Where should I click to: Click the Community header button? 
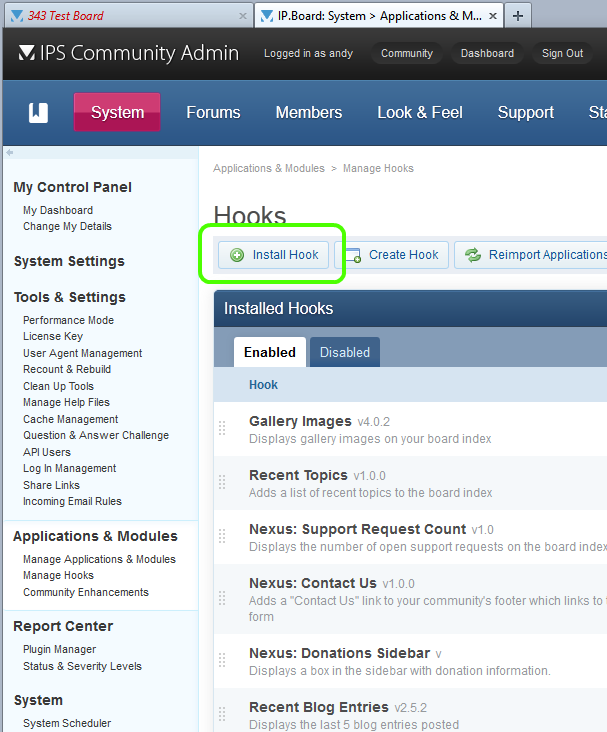point(407,53)
